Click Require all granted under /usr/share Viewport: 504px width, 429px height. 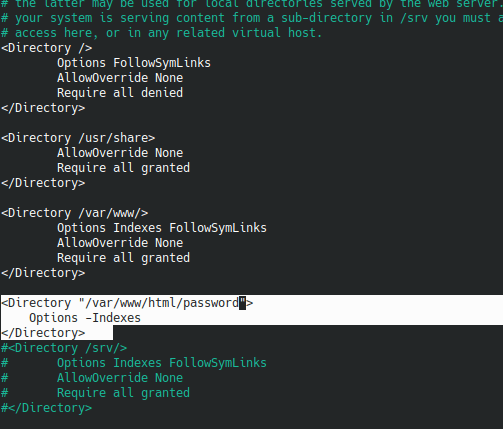click(x=123, y=168)
